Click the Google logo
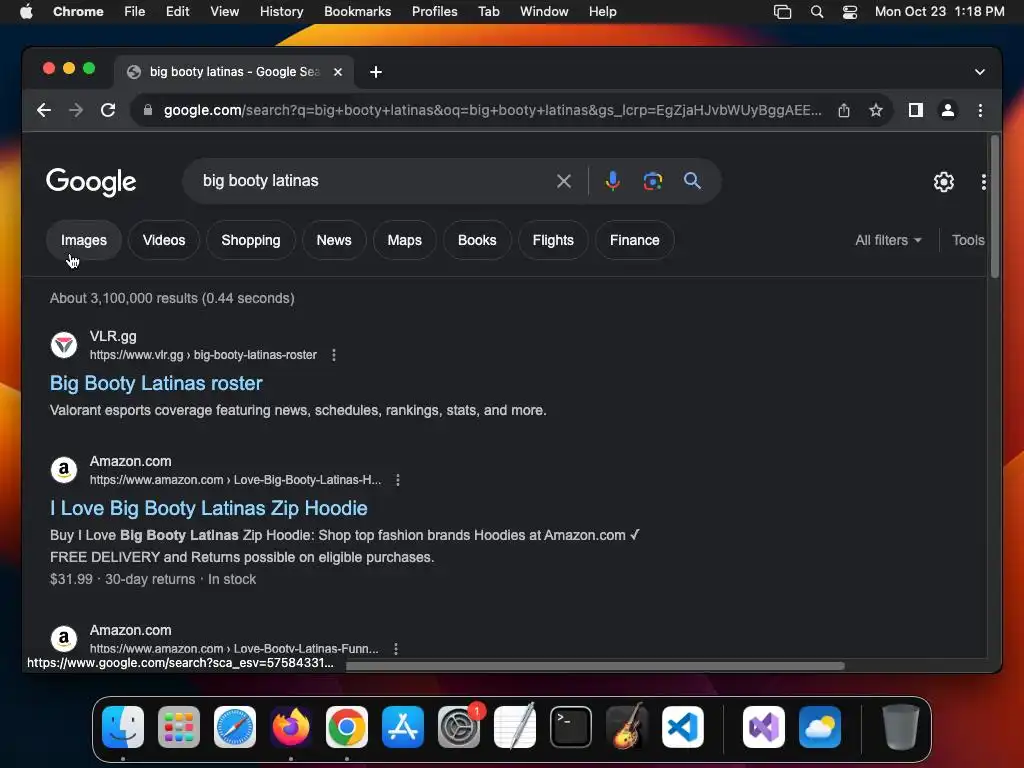Viewport: 1024px width, 768px height. [x=91, y=182]
